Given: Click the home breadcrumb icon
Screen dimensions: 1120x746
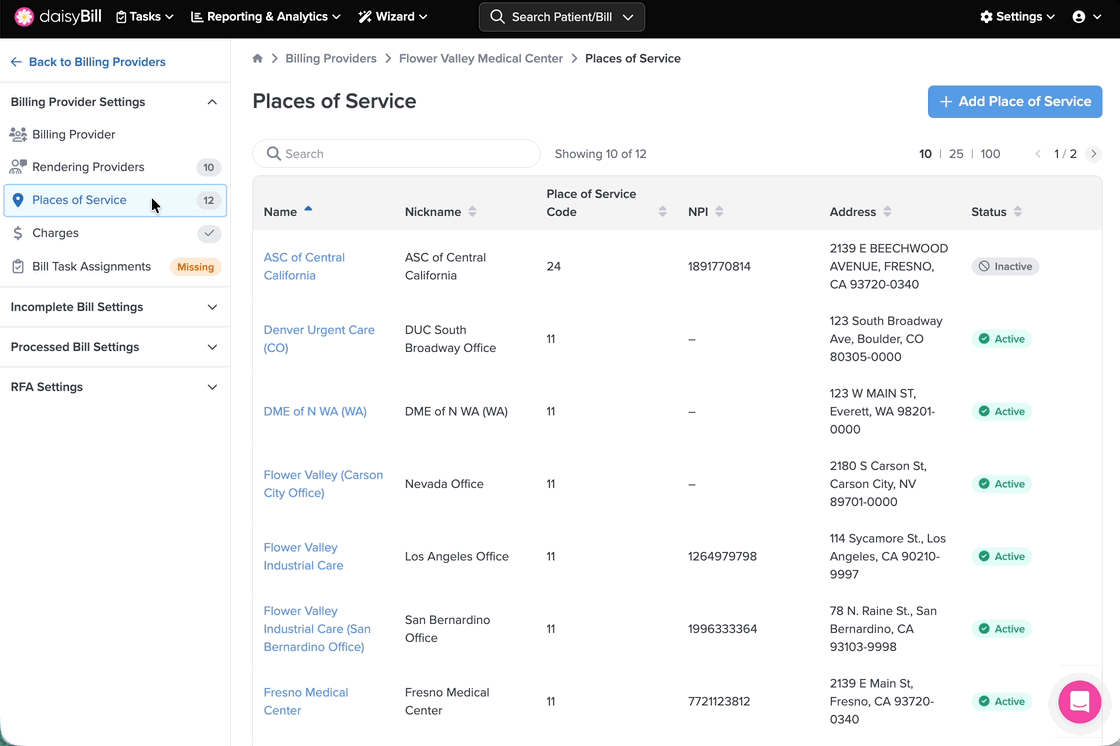Looking at the screenshot, I should (258, 59).
